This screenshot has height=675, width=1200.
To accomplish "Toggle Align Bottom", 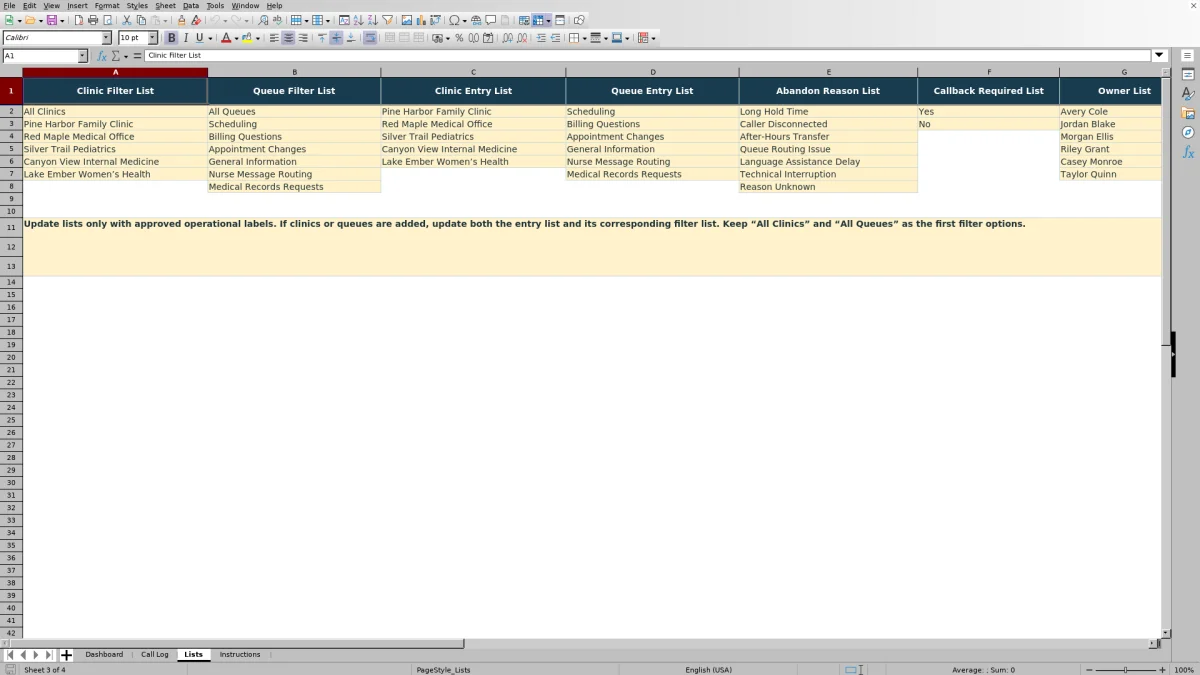I will click(x=350, y=38).
